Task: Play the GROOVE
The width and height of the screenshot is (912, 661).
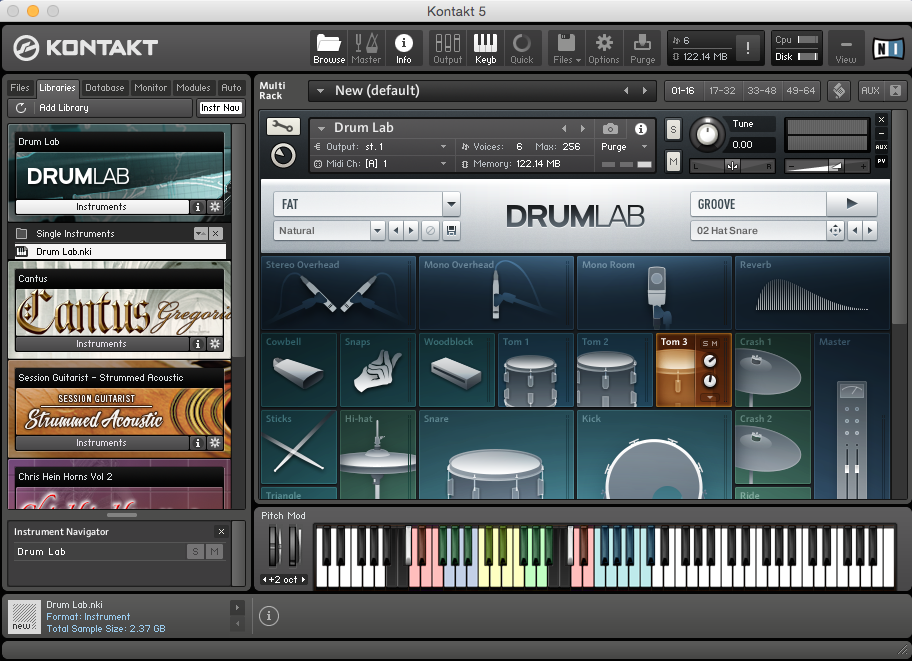Action: [x=852, y=204]
